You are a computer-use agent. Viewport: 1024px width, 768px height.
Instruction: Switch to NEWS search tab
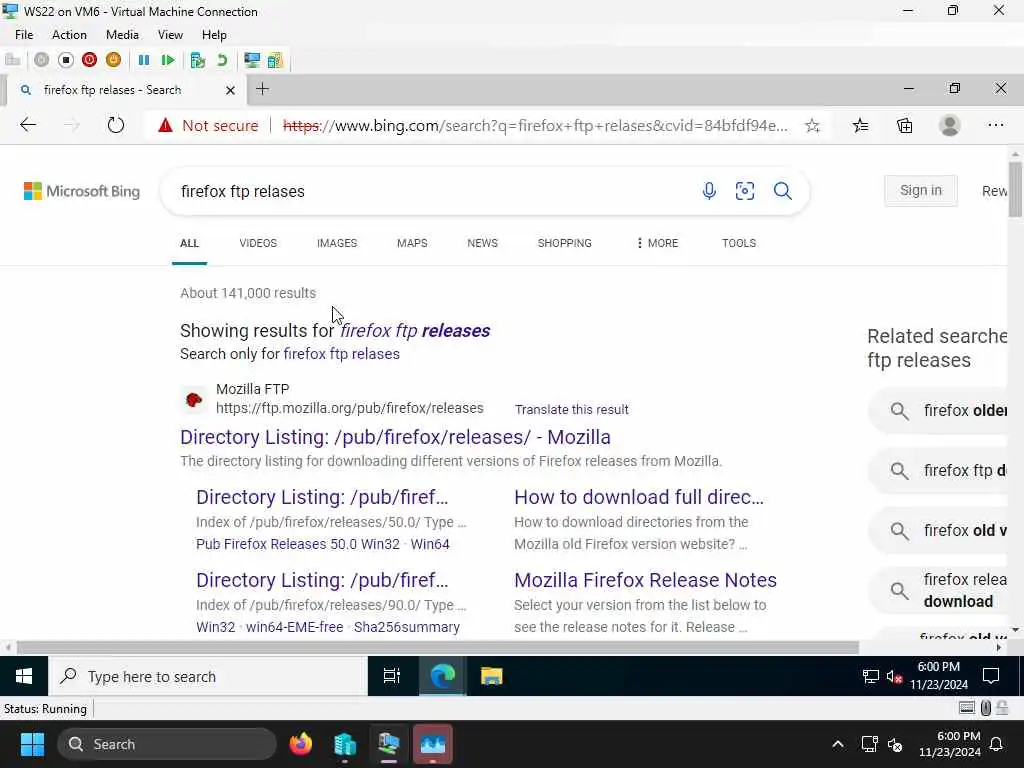pyautogui.click(x=483, y=243)
